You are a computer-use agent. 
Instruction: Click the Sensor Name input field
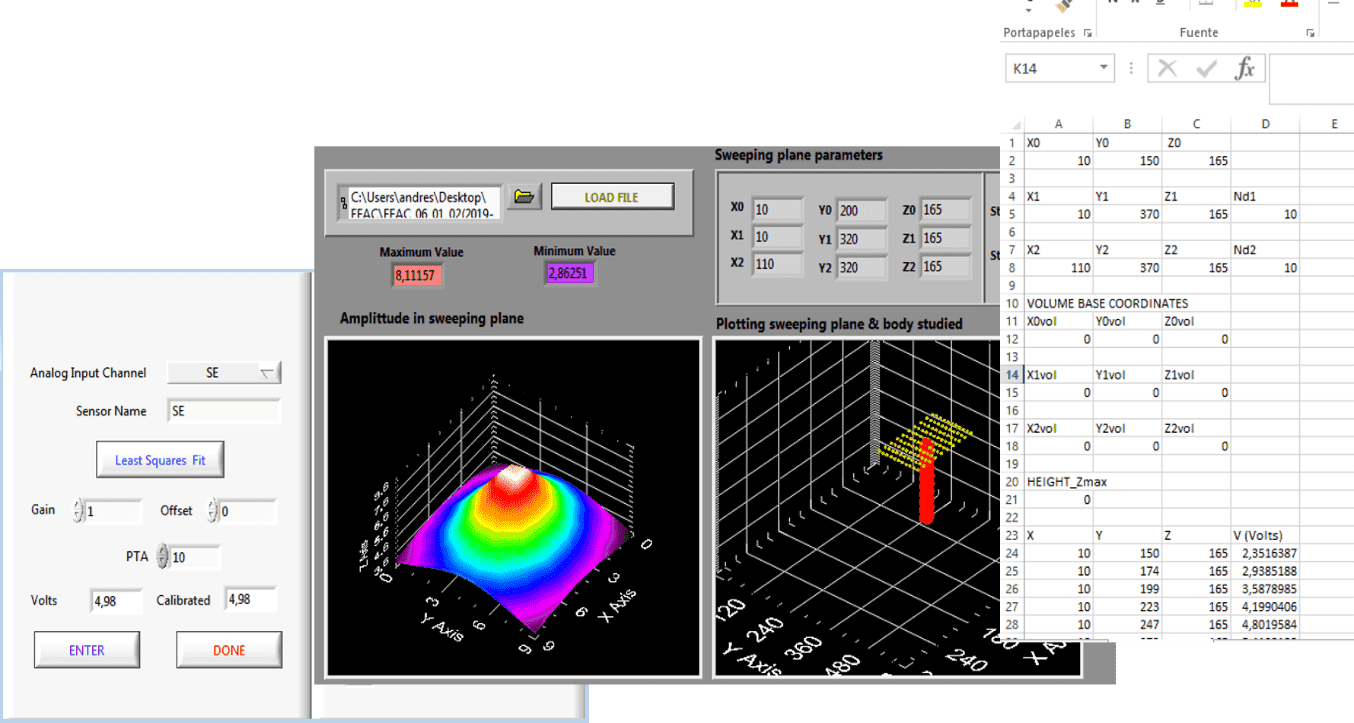click(x=224, y=411)
